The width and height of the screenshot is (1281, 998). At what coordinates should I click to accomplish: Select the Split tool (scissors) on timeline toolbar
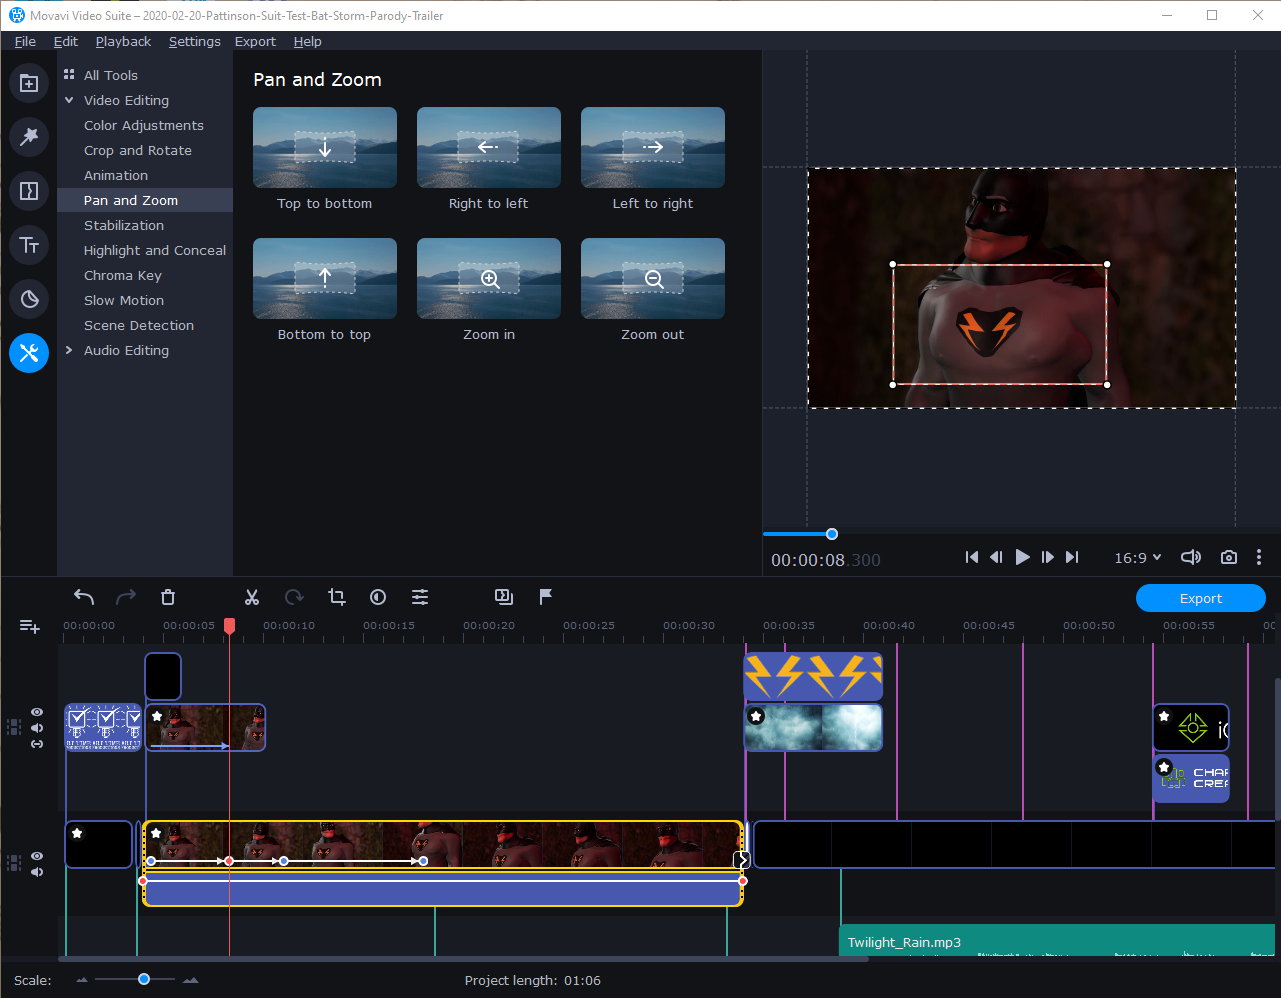pos(251,597)
